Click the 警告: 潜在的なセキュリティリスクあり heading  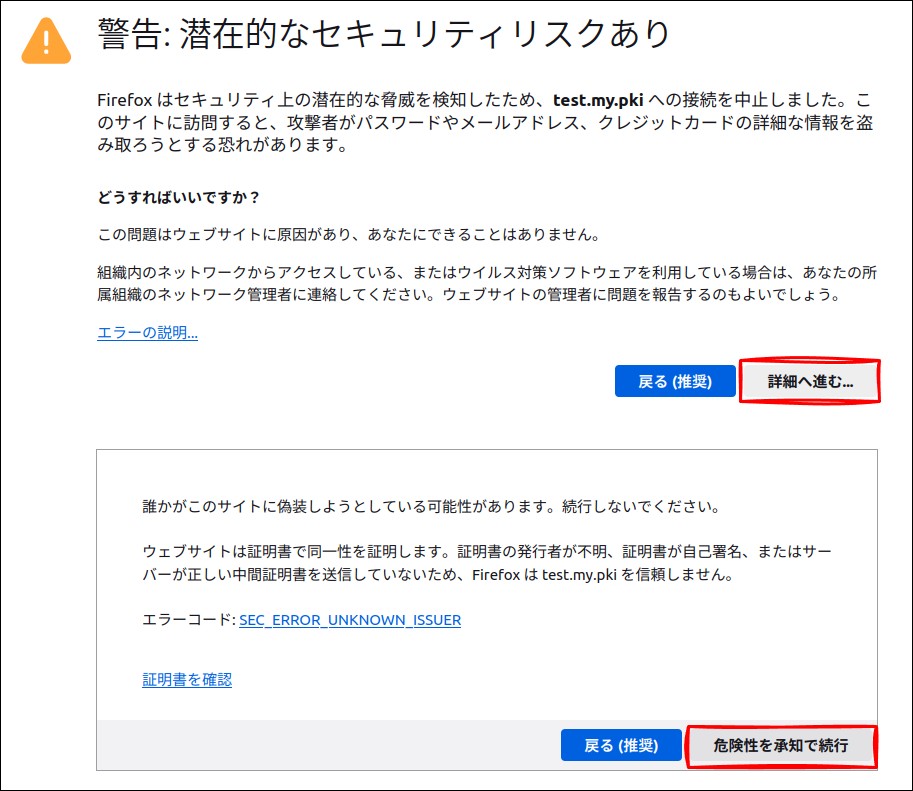pos(384,34)
